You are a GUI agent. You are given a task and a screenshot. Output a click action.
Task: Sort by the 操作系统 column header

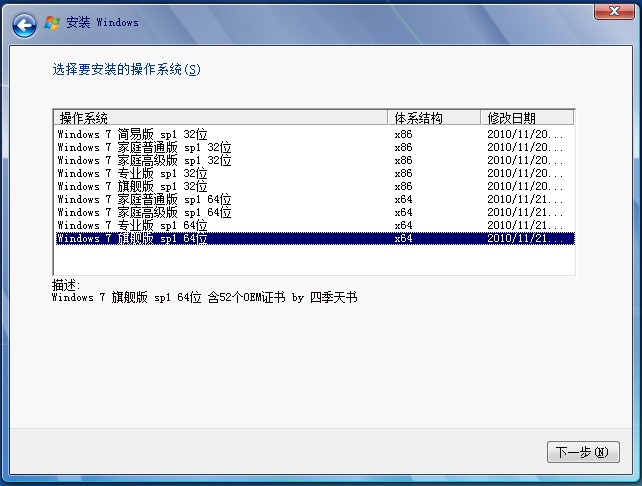[220, 118]
